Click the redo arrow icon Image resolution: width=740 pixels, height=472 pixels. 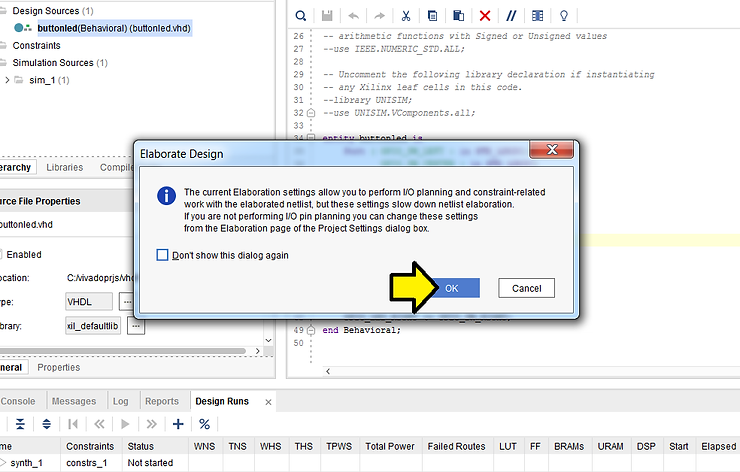(x=379, y=16)
